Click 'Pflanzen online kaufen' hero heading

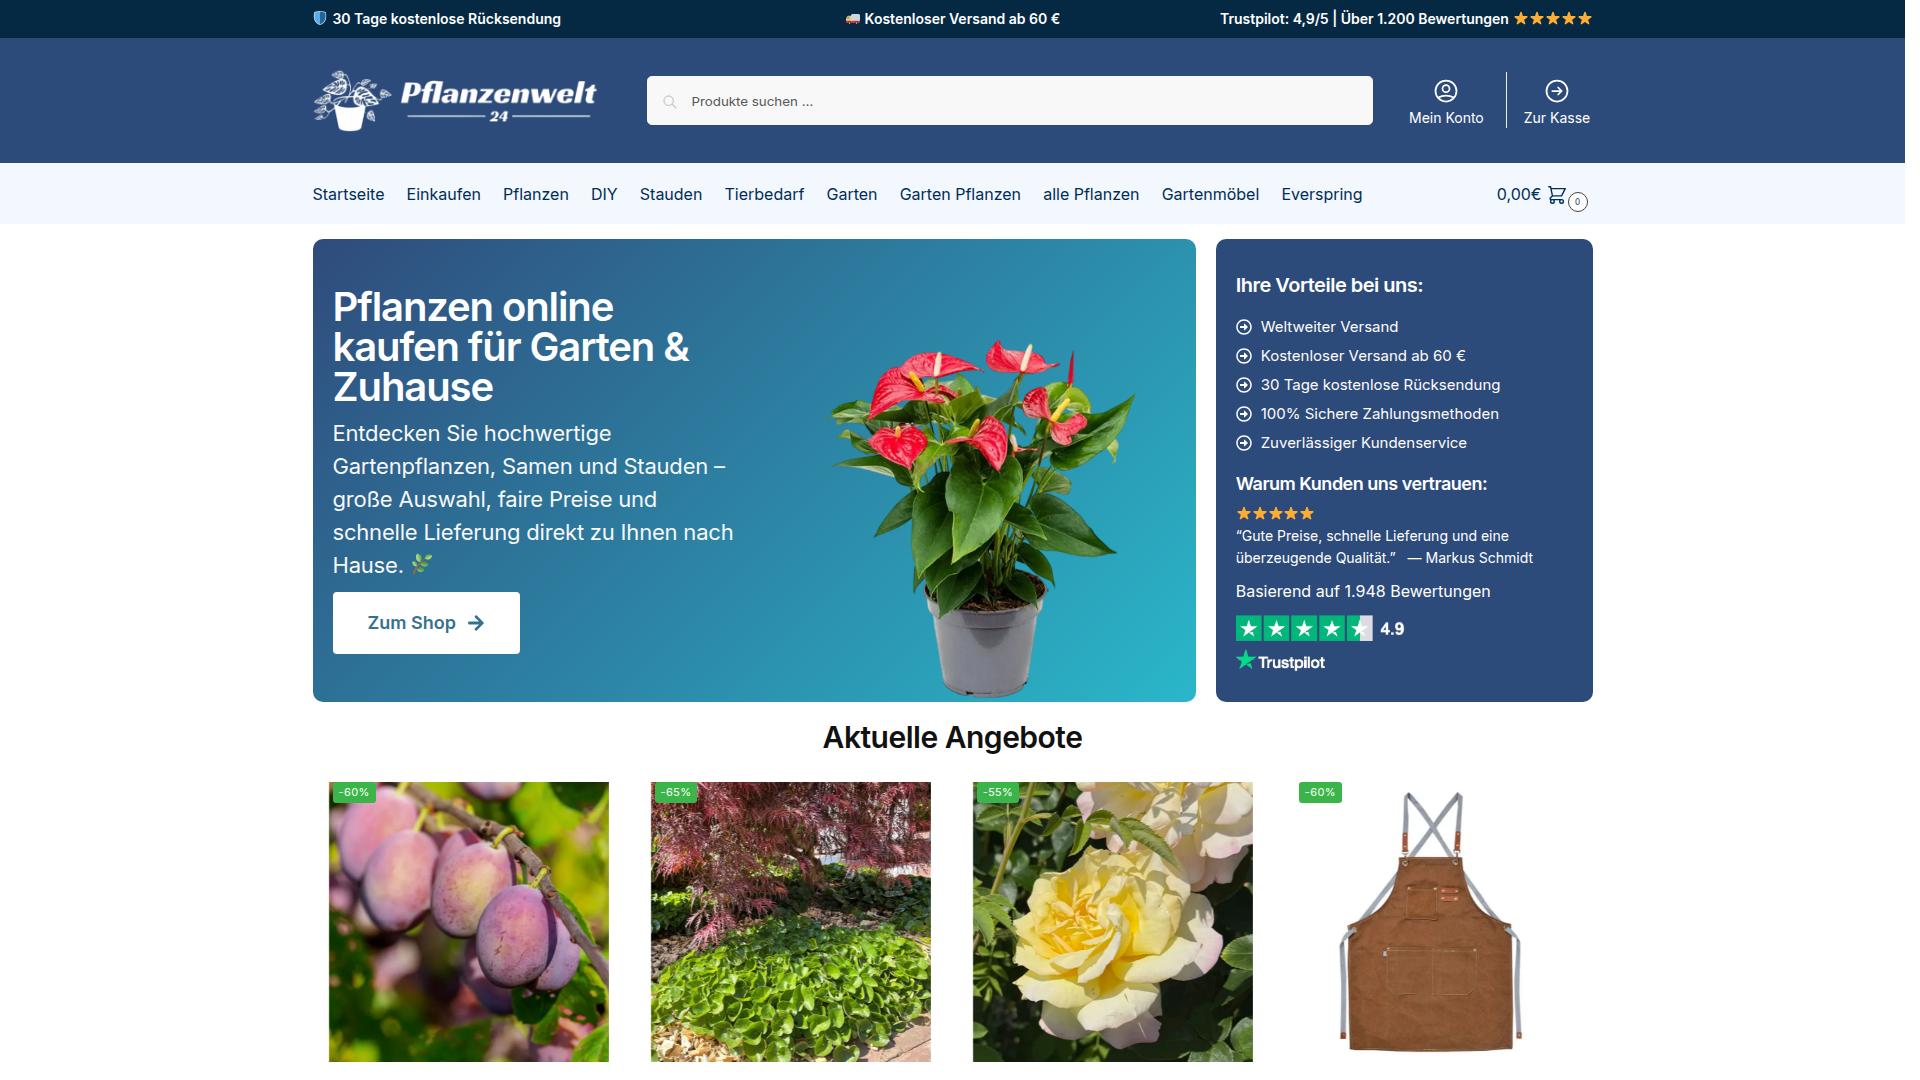(x=511, y=347)
